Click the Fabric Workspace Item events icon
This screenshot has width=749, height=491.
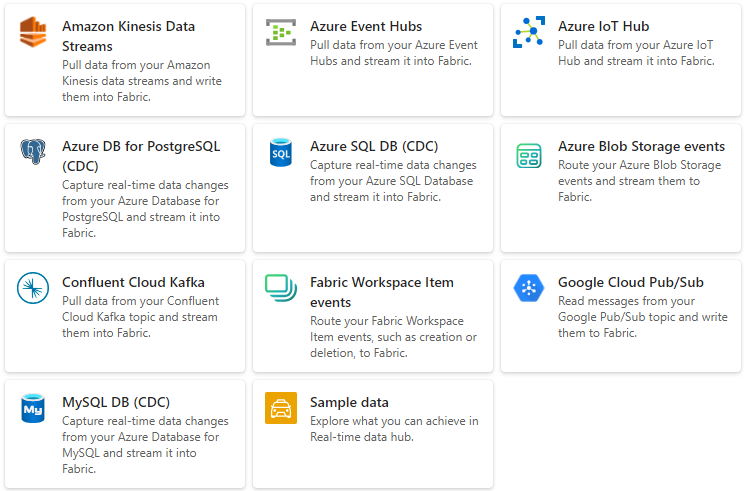pos(281,288)
